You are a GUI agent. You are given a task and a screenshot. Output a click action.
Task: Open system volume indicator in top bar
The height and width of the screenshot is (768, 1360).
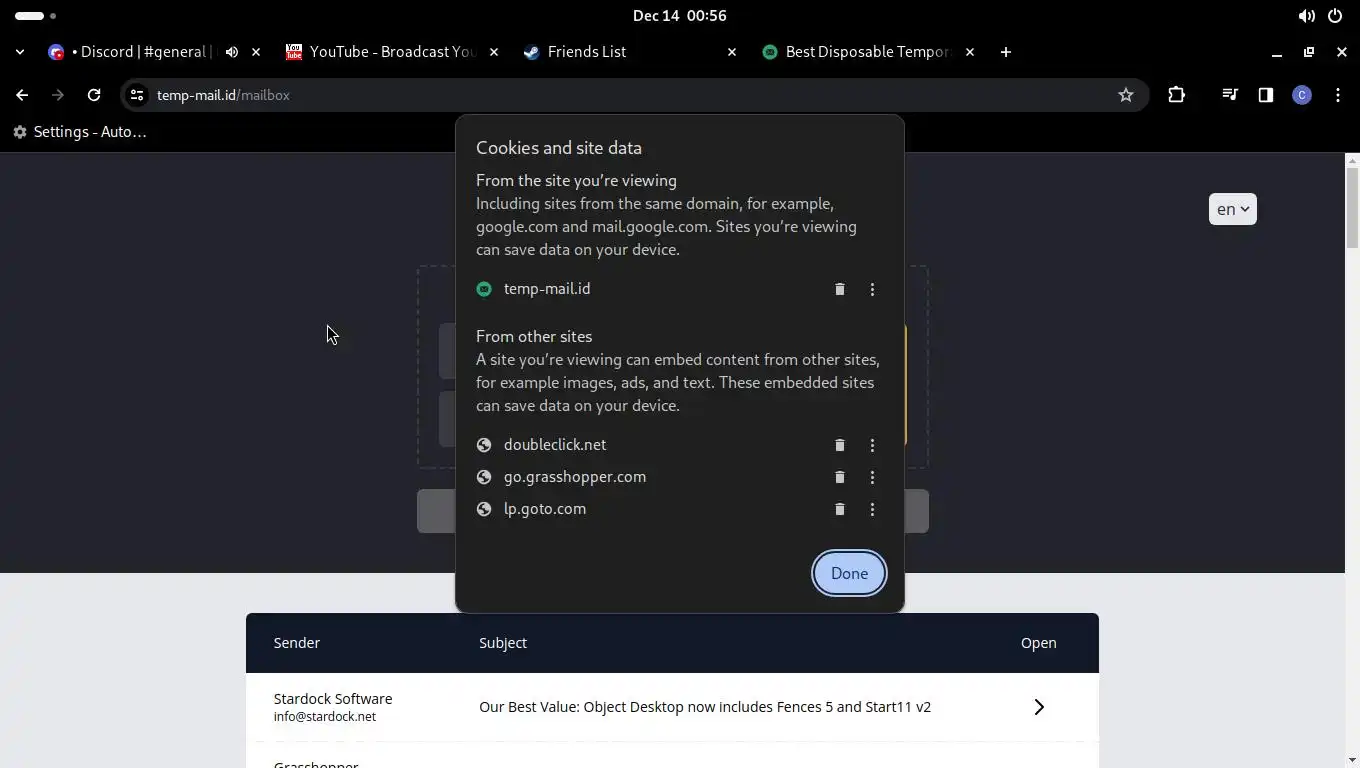coord(1306,16)
